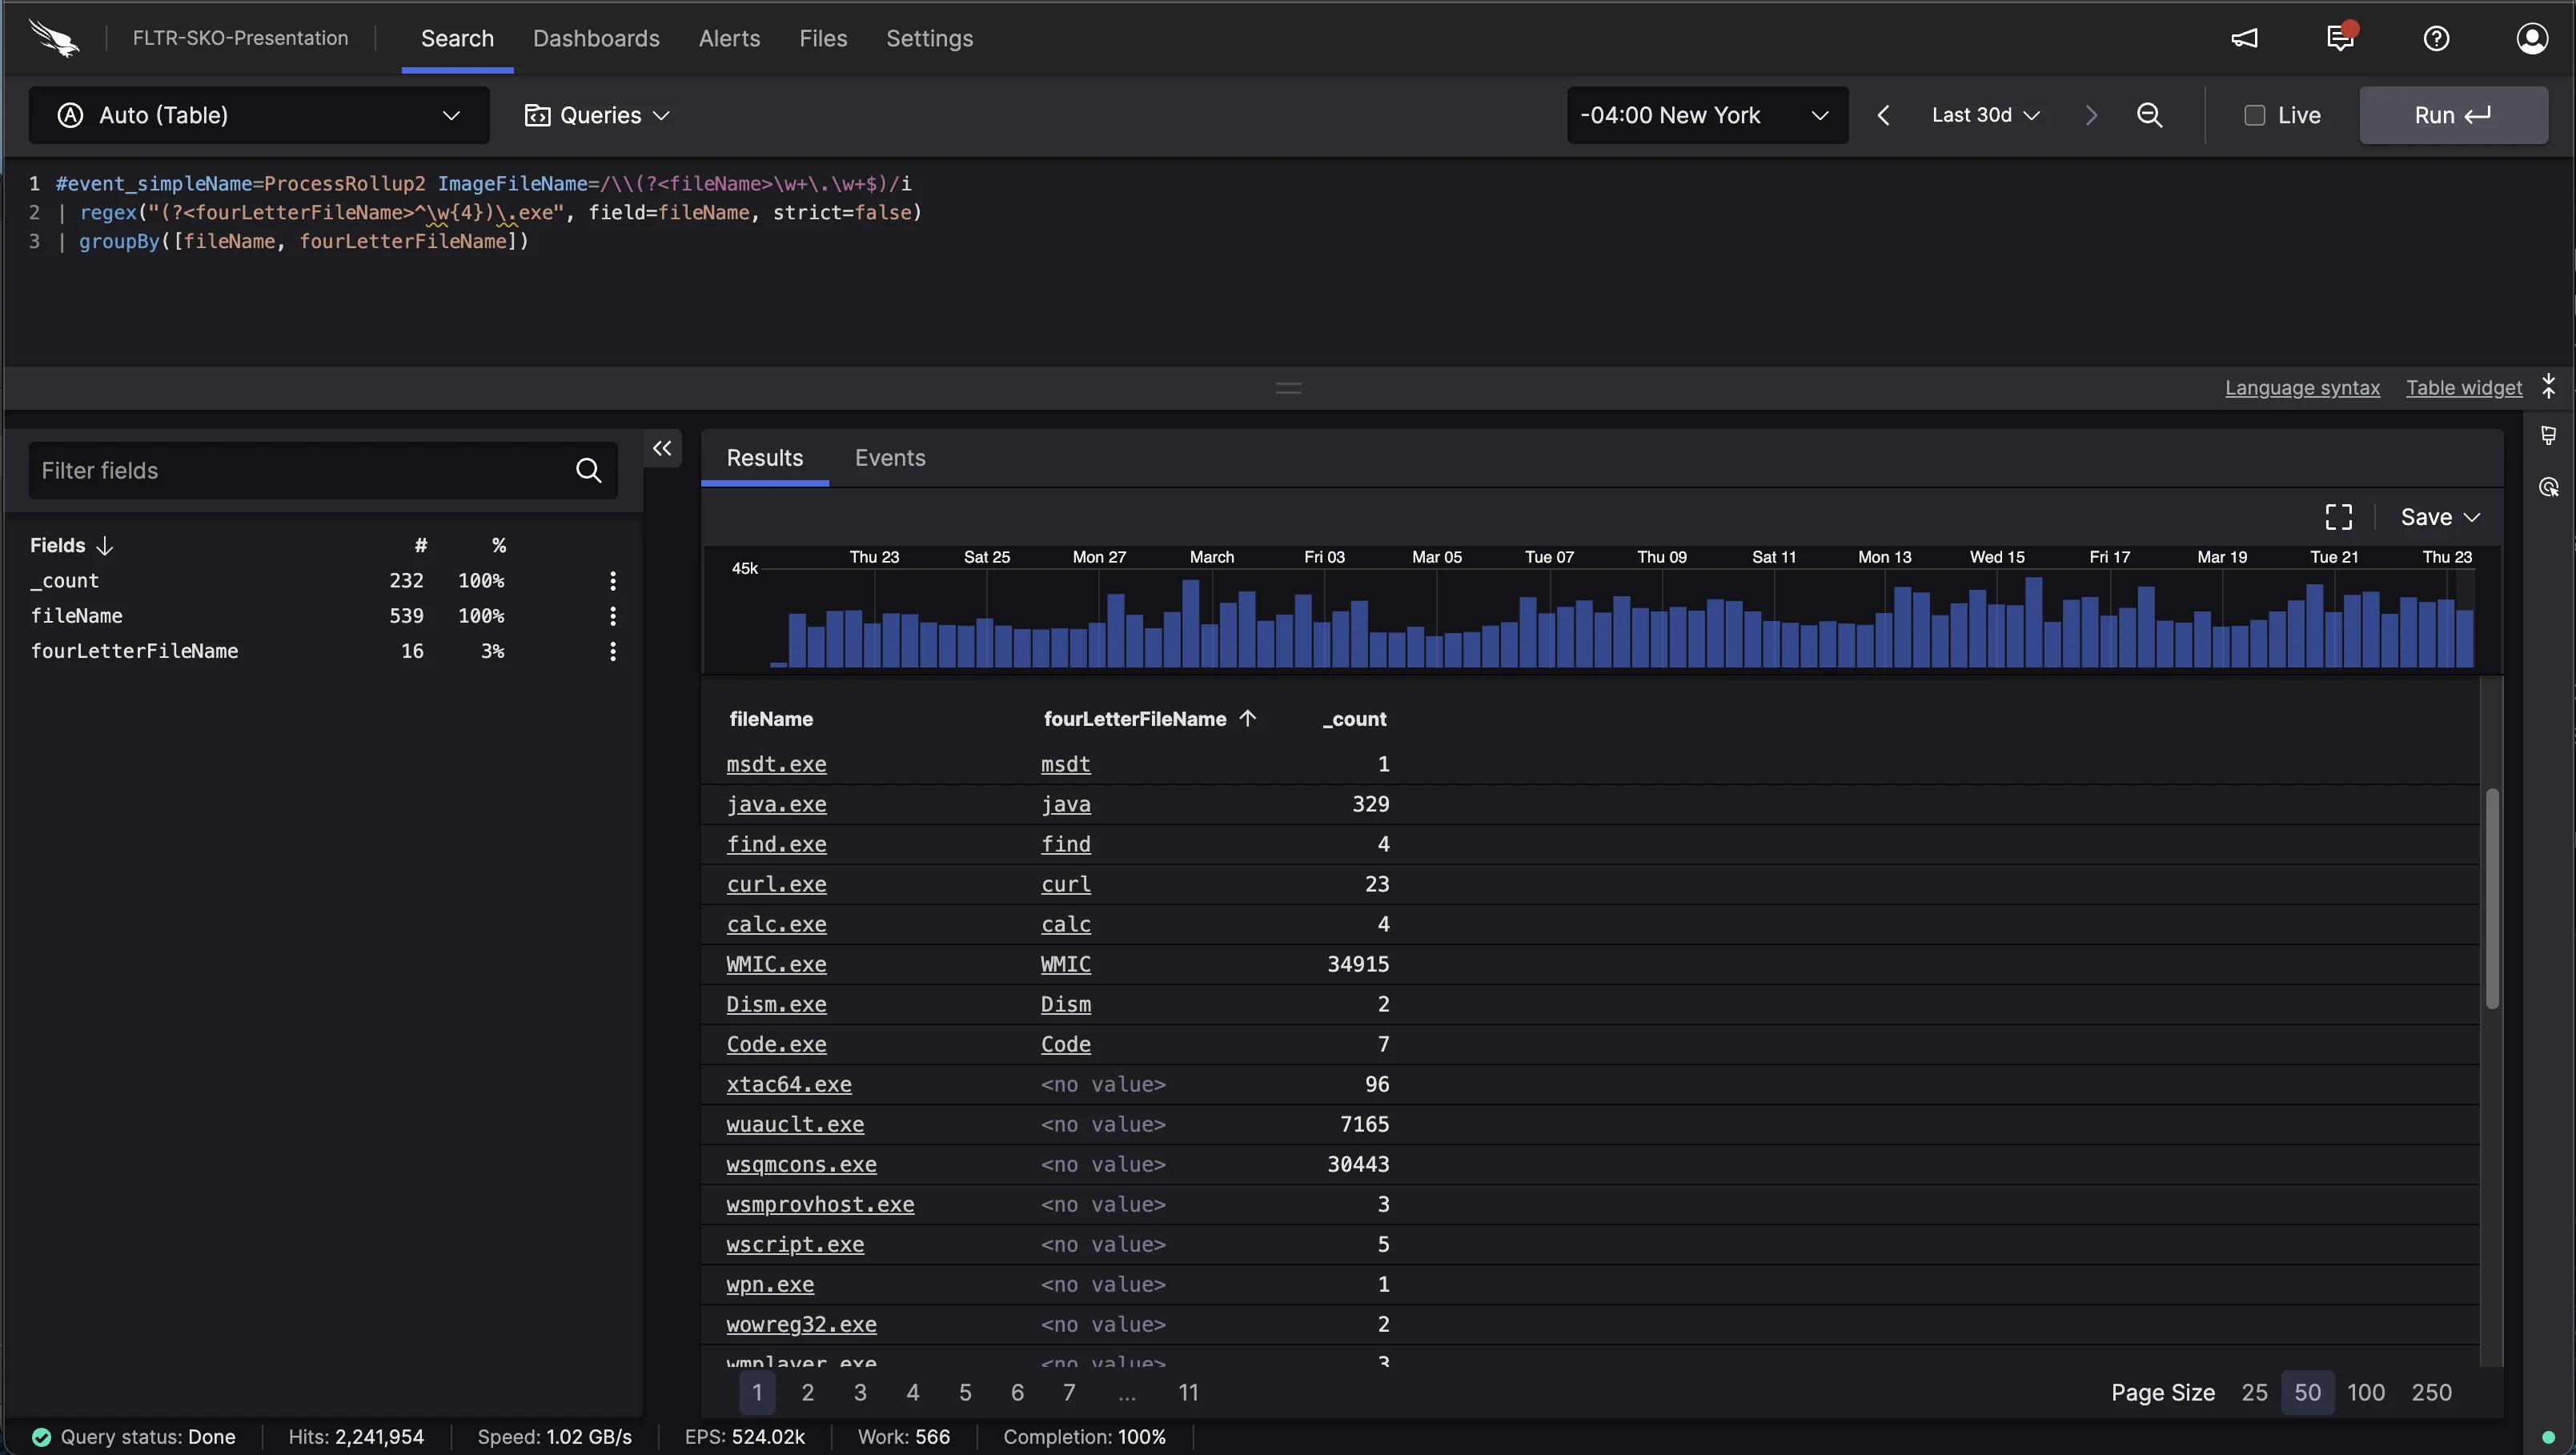Click the search icon in Filter fields
The height and width of the screenshot is (1455, 2576).
tap(588, 470)
